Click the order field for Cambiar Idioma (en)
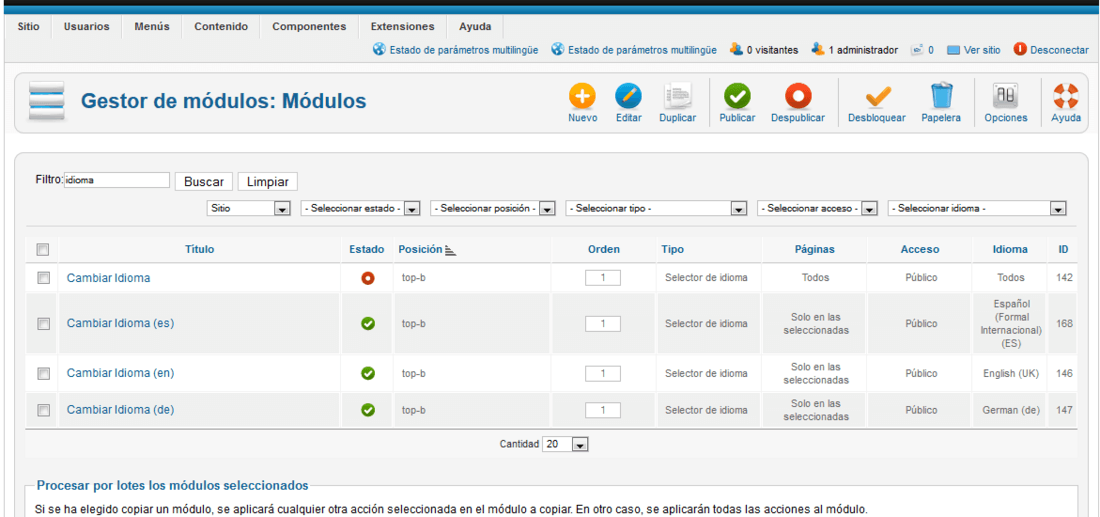This screenshot has height=517, width=1100. 603,373
